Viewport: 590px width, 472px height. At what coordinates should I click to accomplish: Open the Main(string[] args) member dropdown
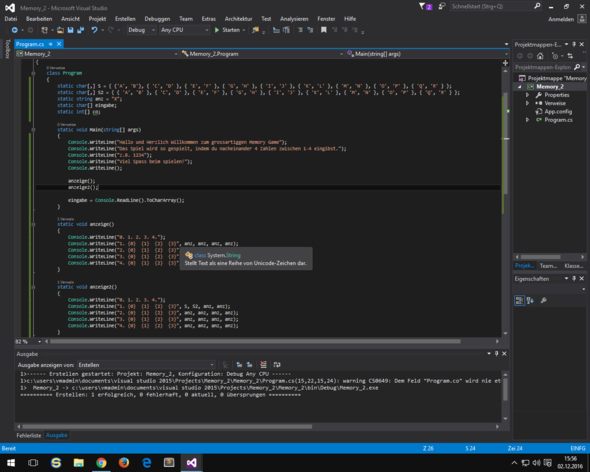click(427, 54)
